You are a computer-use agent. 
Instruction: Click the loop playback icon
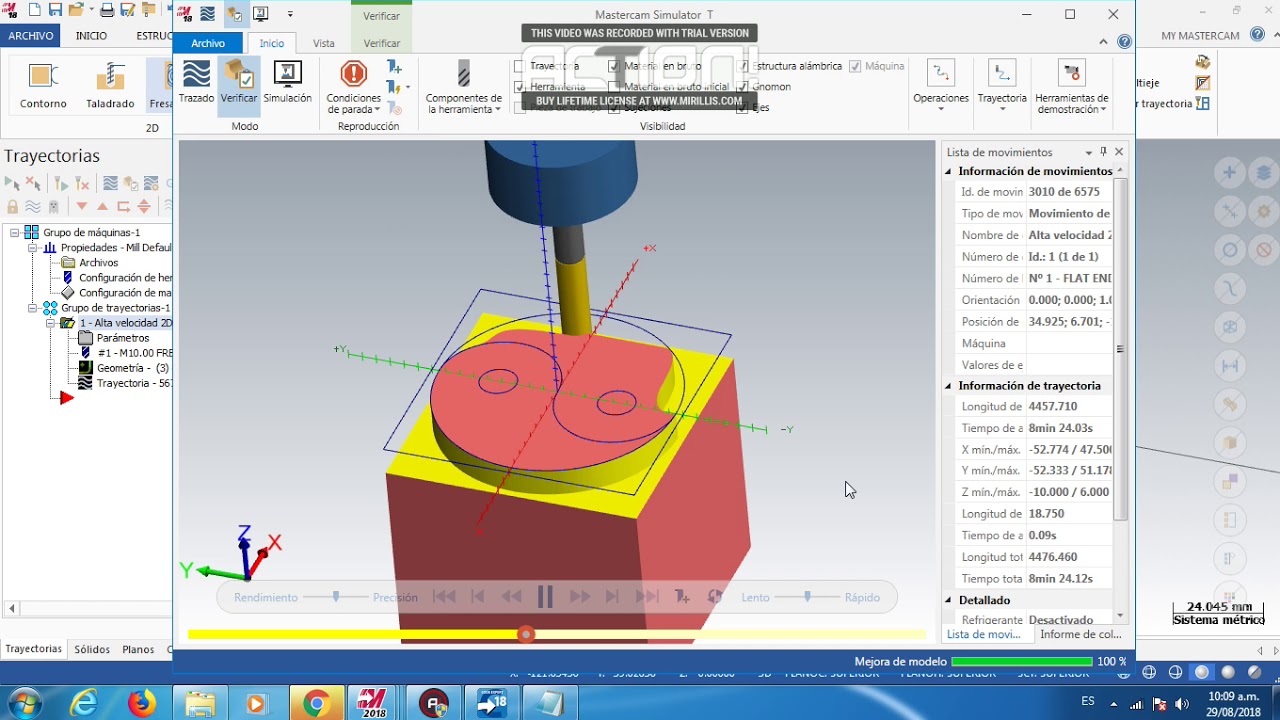click(715, 597)
